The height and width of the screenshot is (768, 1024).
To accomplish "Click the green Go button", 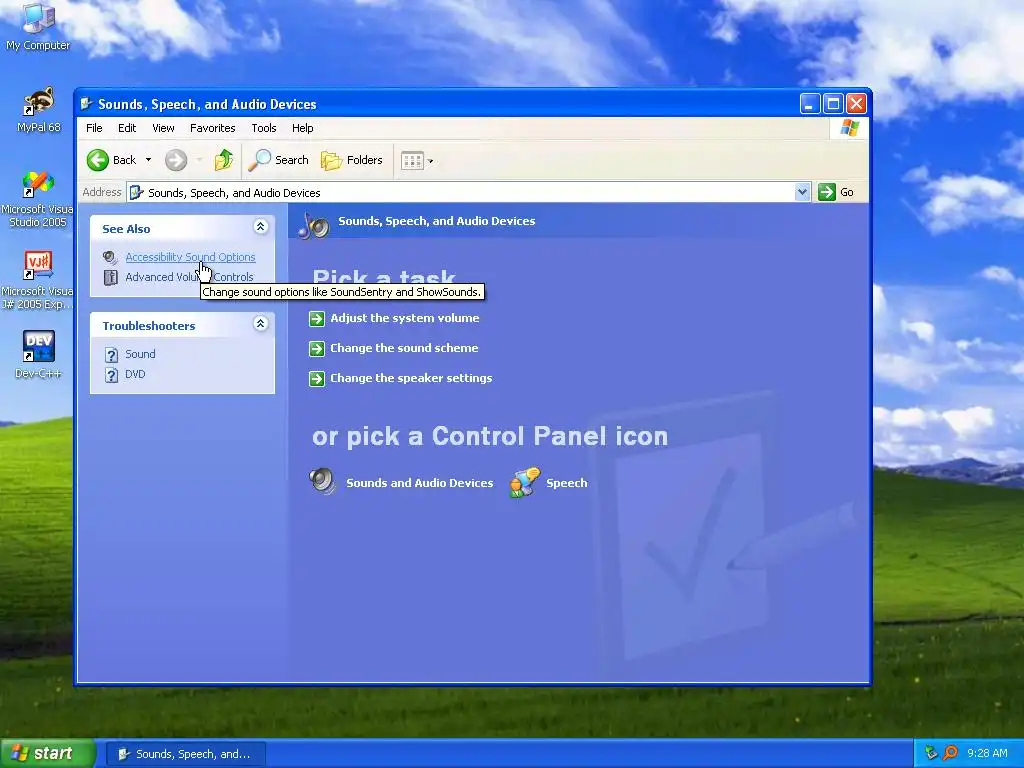I will click(x=836, y=192).
